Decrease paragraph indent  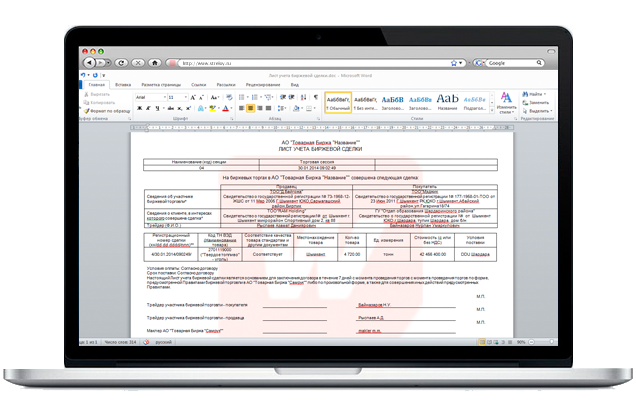coord(283,97)
